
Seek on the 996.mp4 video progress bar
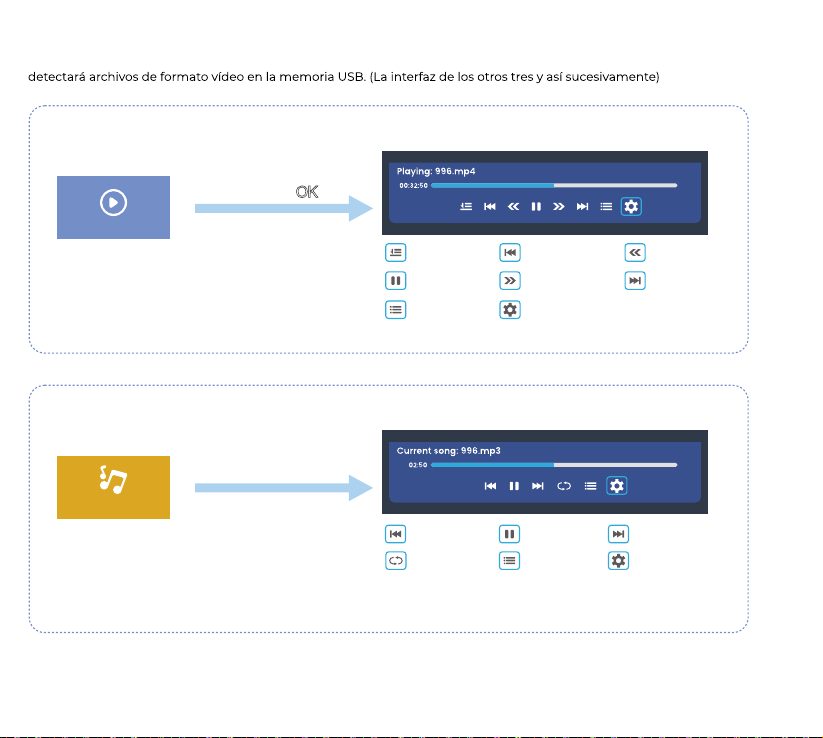click(554, 185)
